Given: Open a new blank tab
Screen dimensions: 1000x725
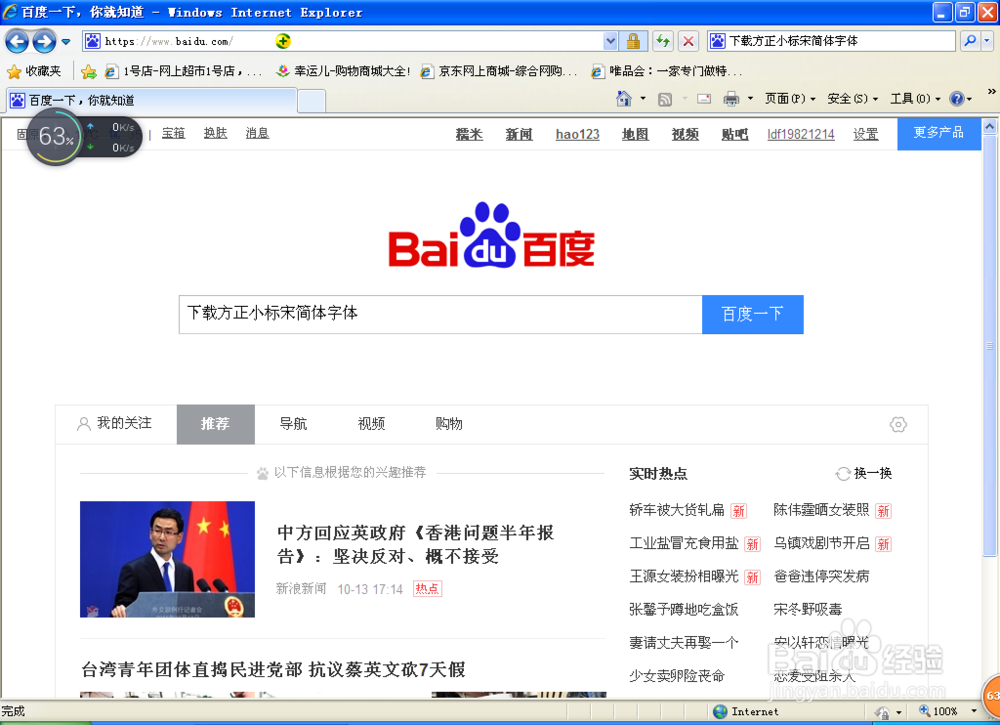Looking at the screenshot, I should tap(312, 101).
